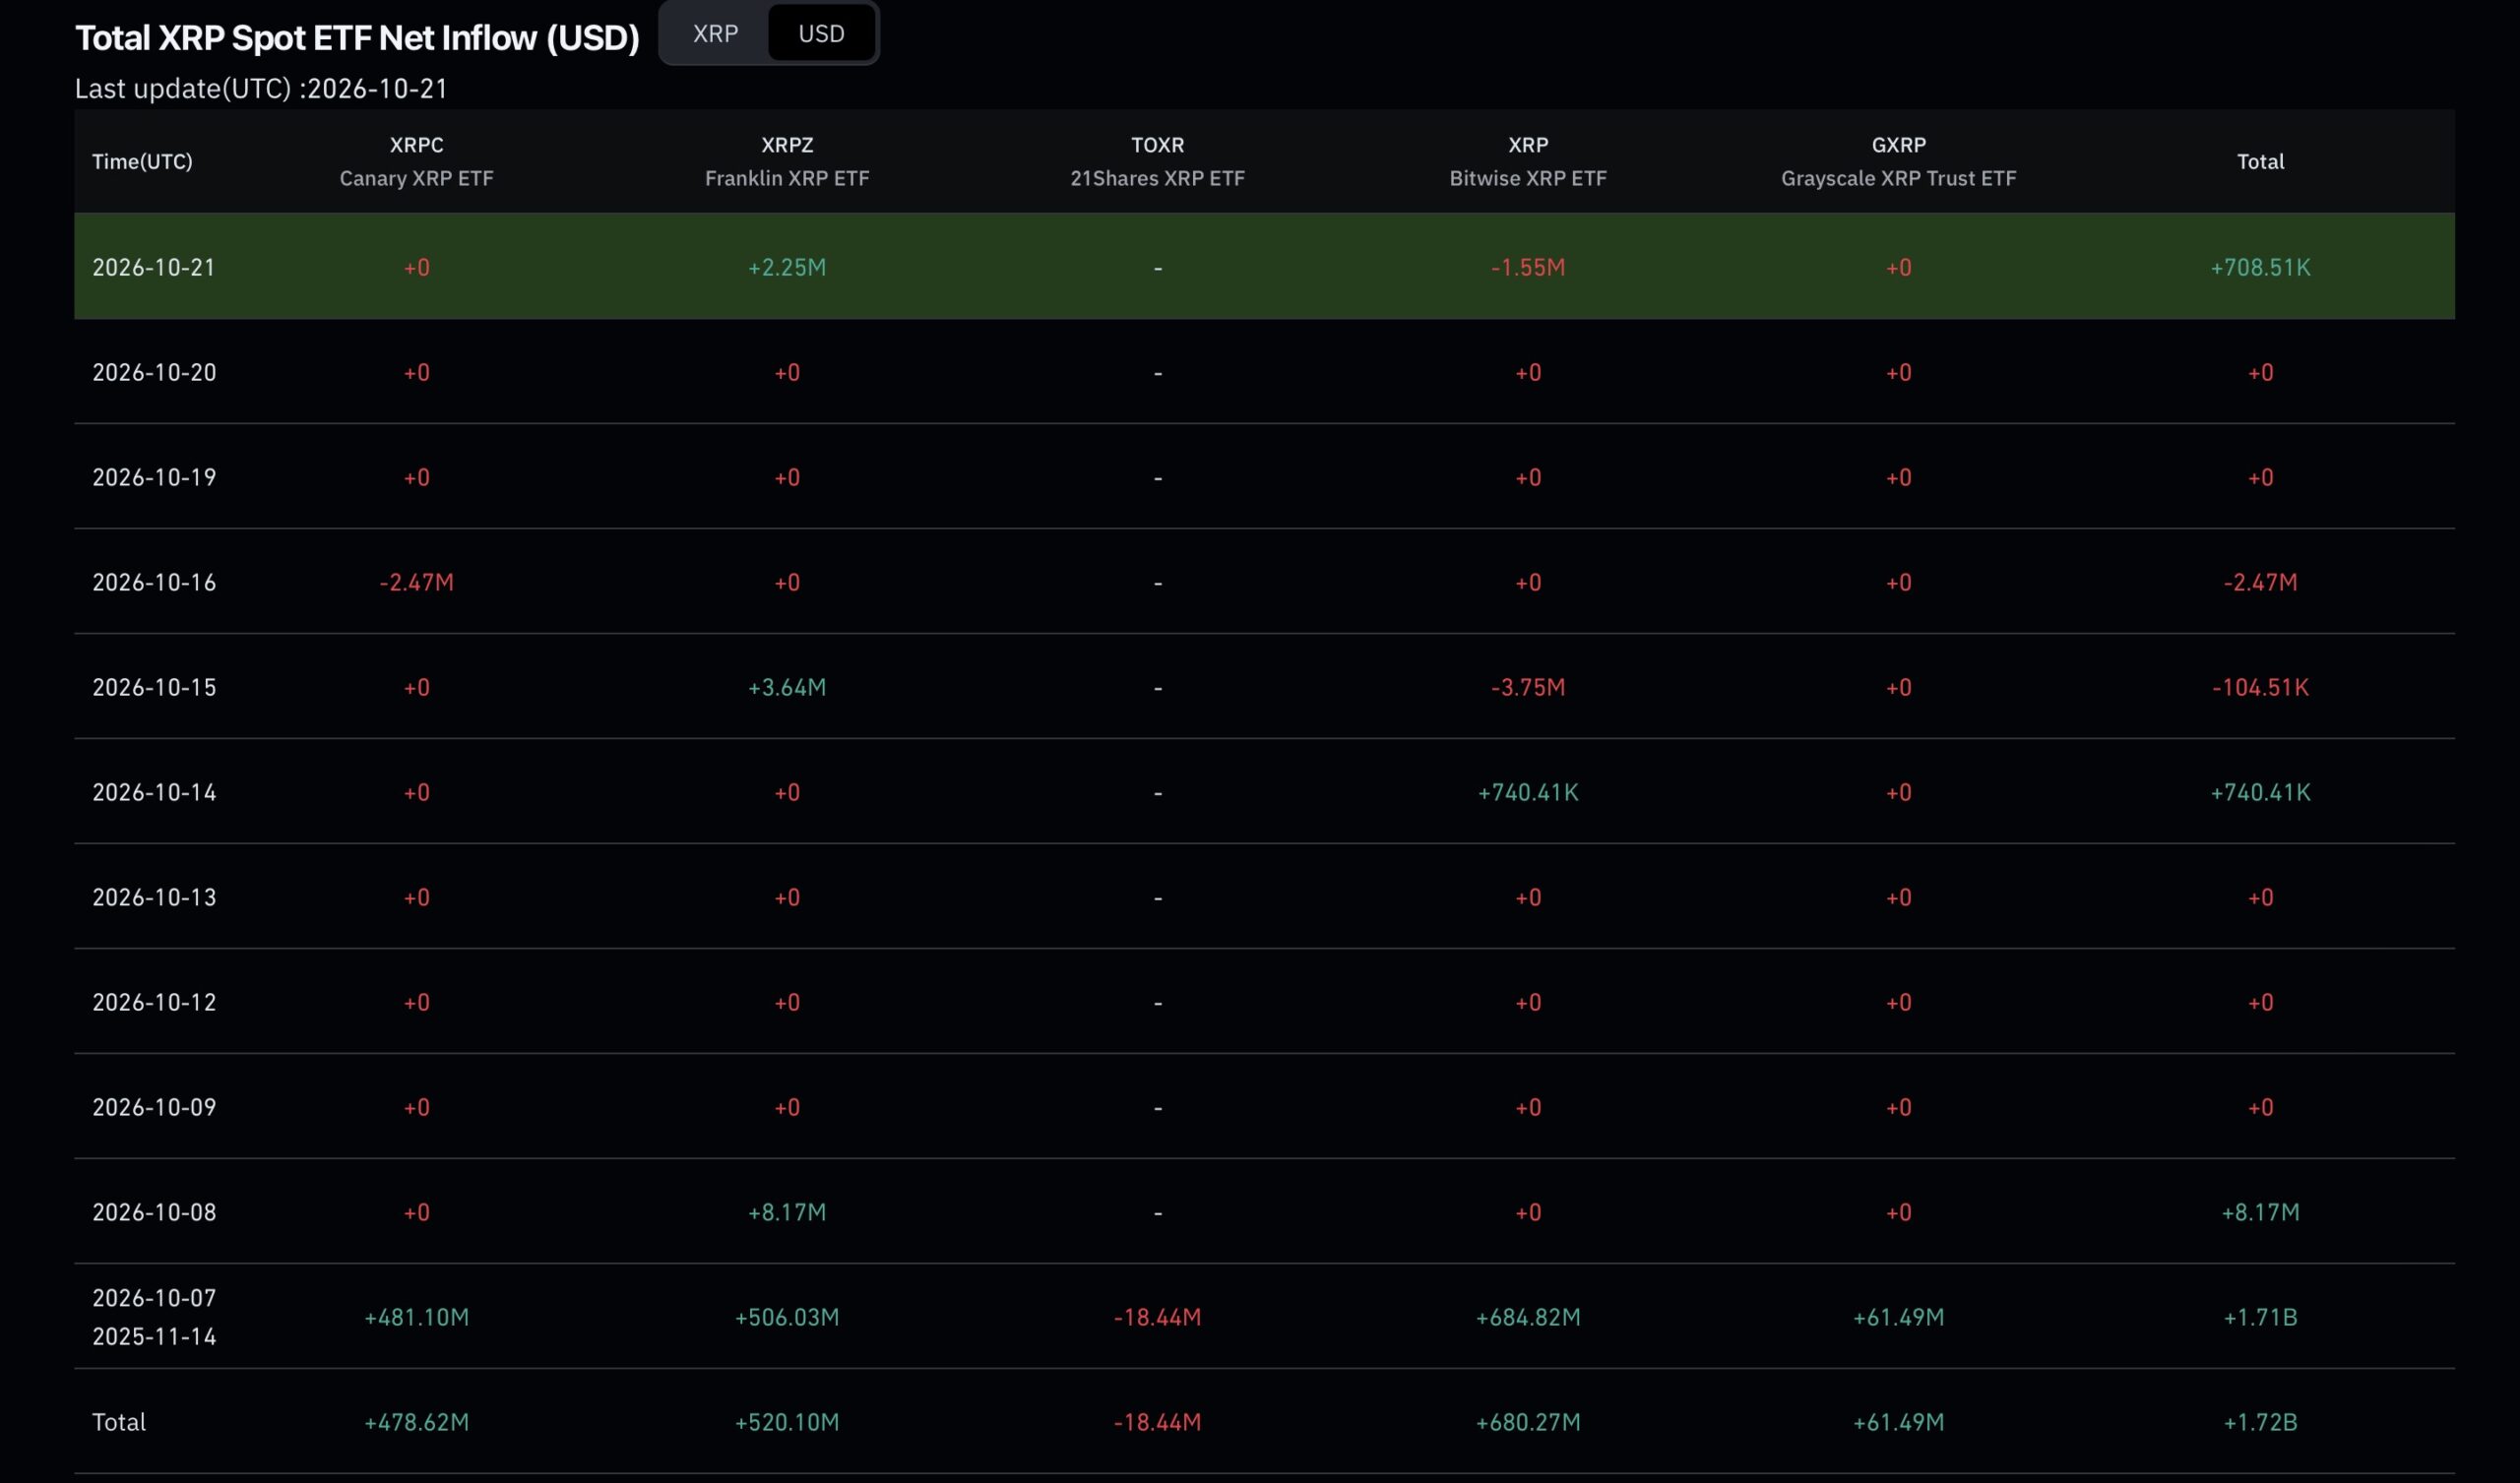Click the XRPC Canary XRP ETF header
The width and height of the screenshot is (2520, 1483).
click(416, 161)
